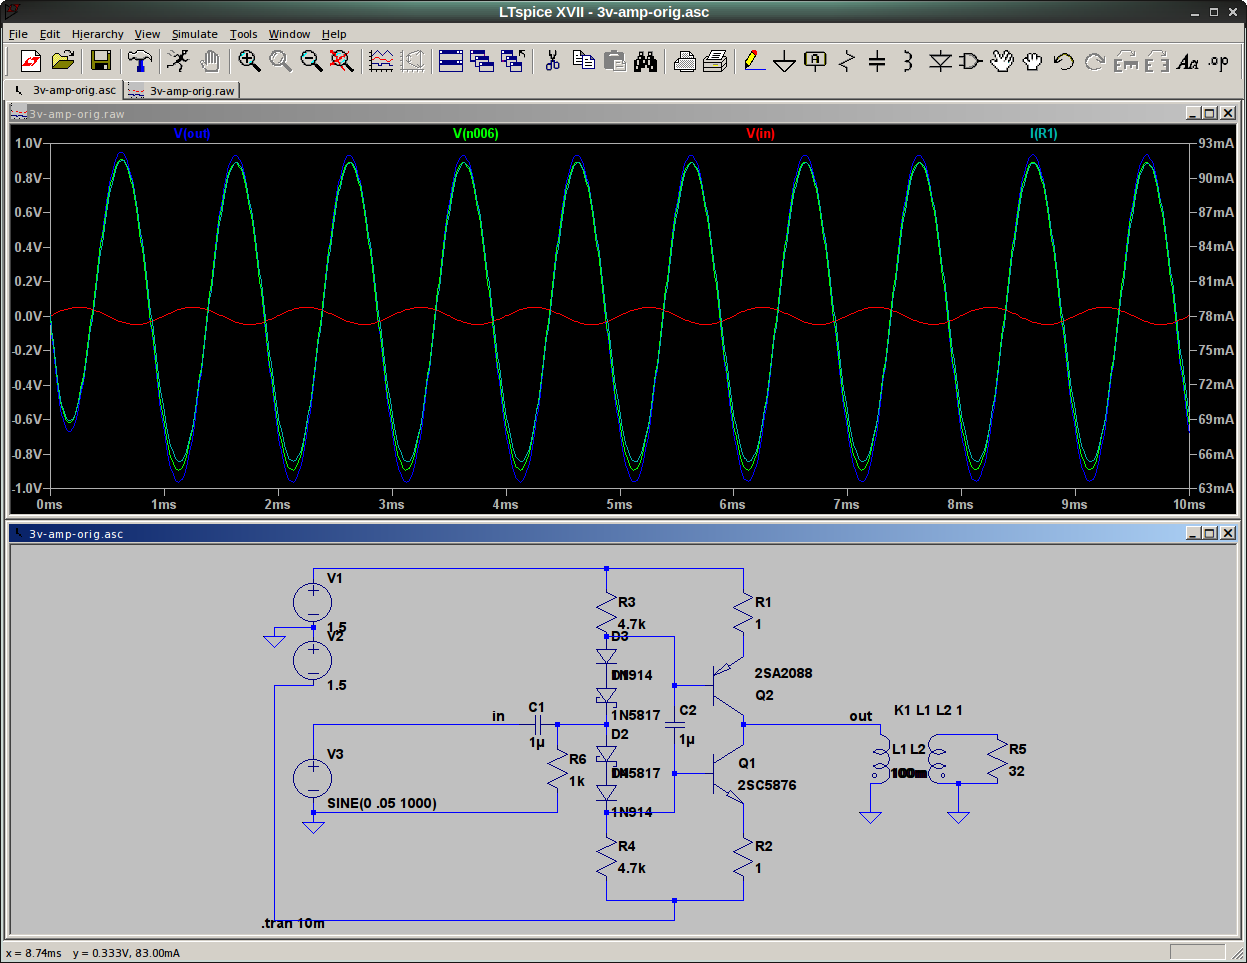This screenshot has height=963, width=1247.
Task: Click the SPICE directive .op icon
Action: click(1218, 61)
